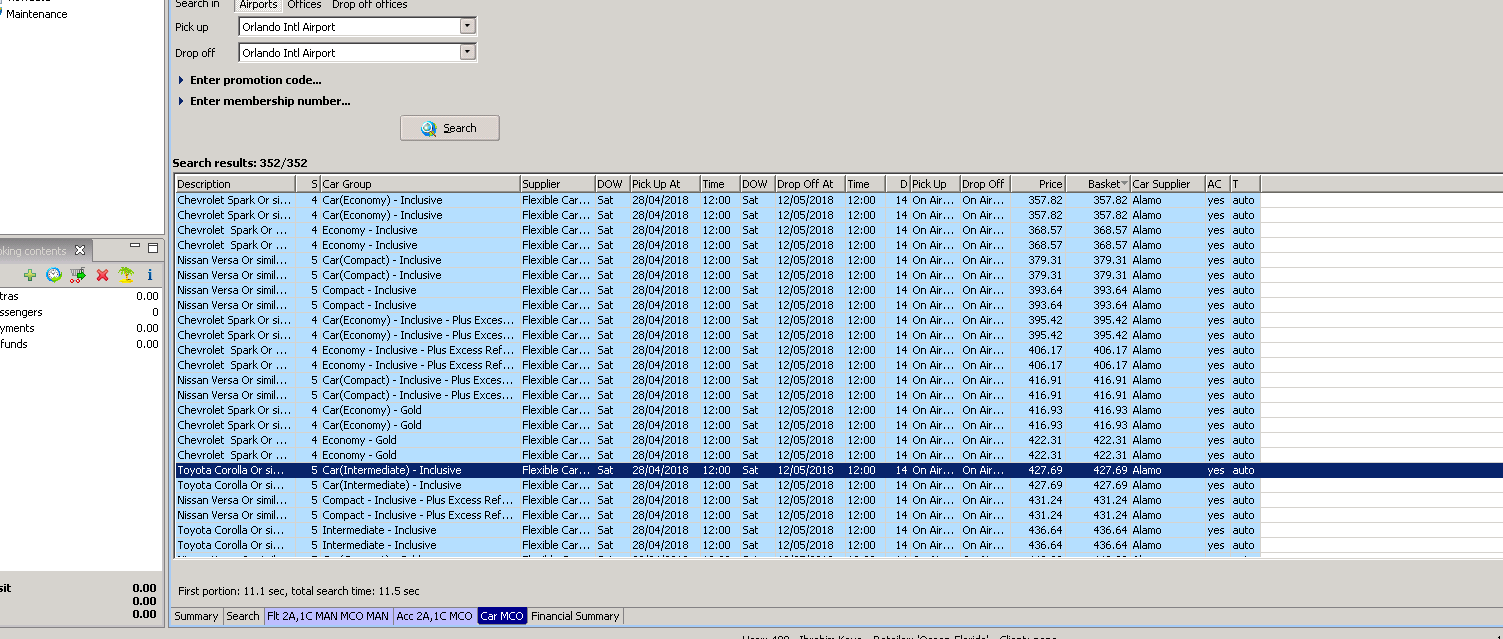The height and width of the screenshot is (639, 1503).
Task: Click the blue information icon
Action: pos(150,275)
